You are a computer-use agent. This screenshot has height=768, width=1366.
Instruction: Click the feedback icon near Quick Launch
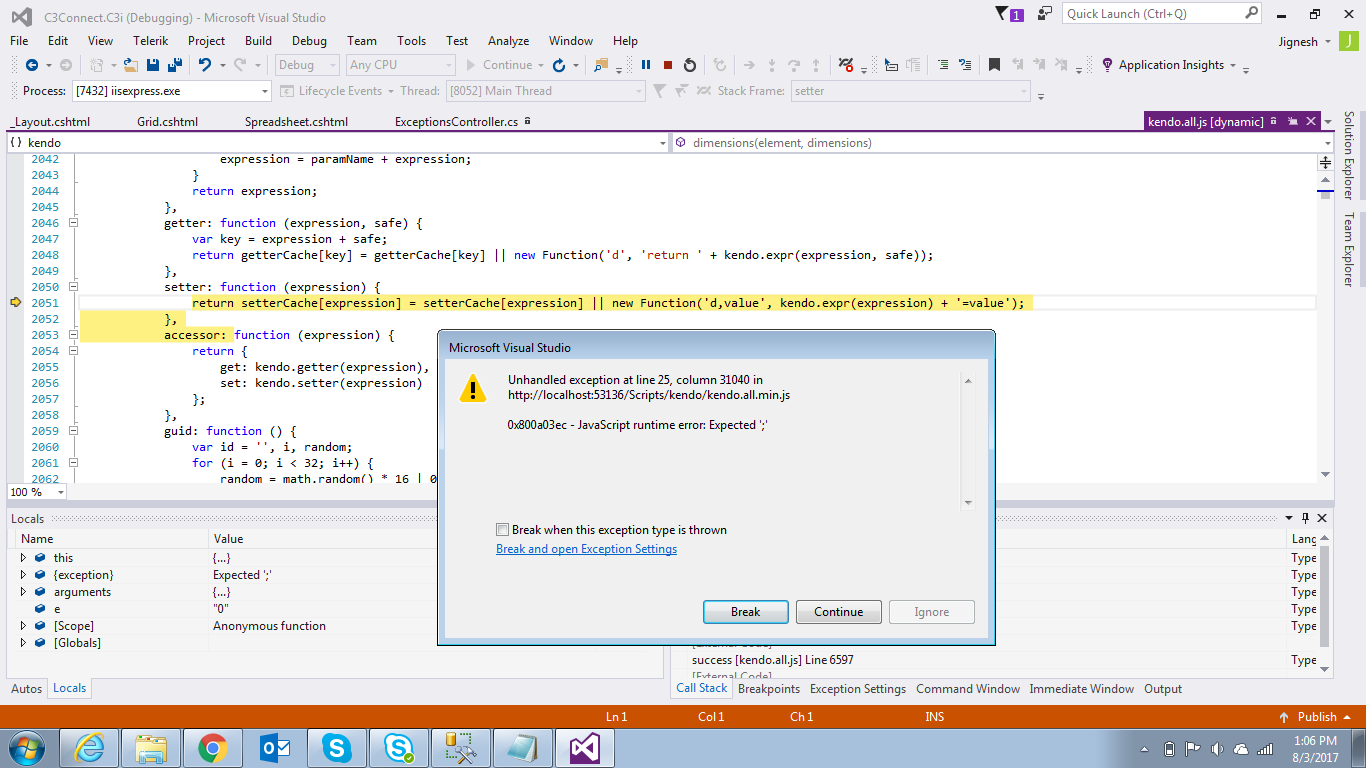pos(1045,14)
